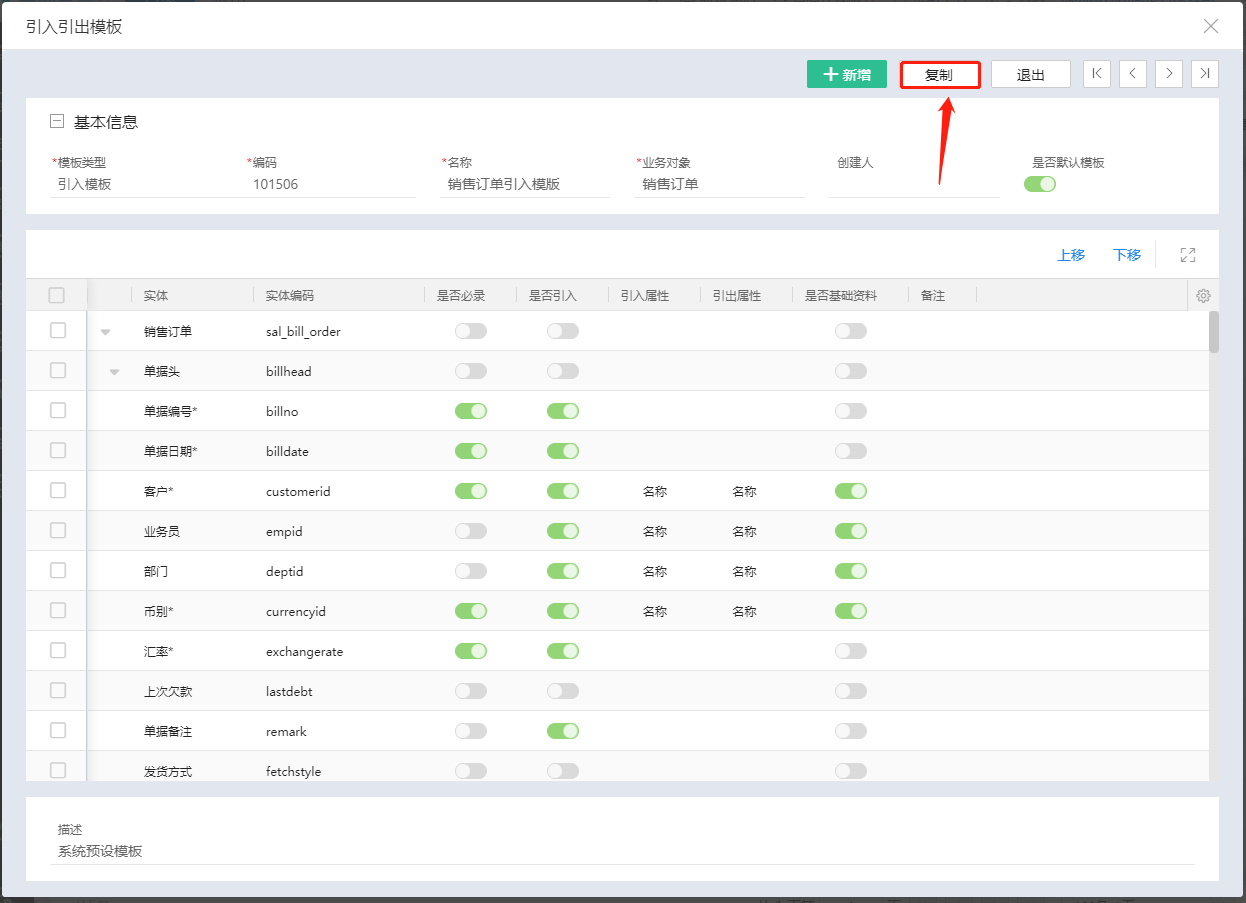Viewport: 1246px width, 903px height.
Task: Disable 是否必录 for 单据编号 row
Action: click(471, 411)
